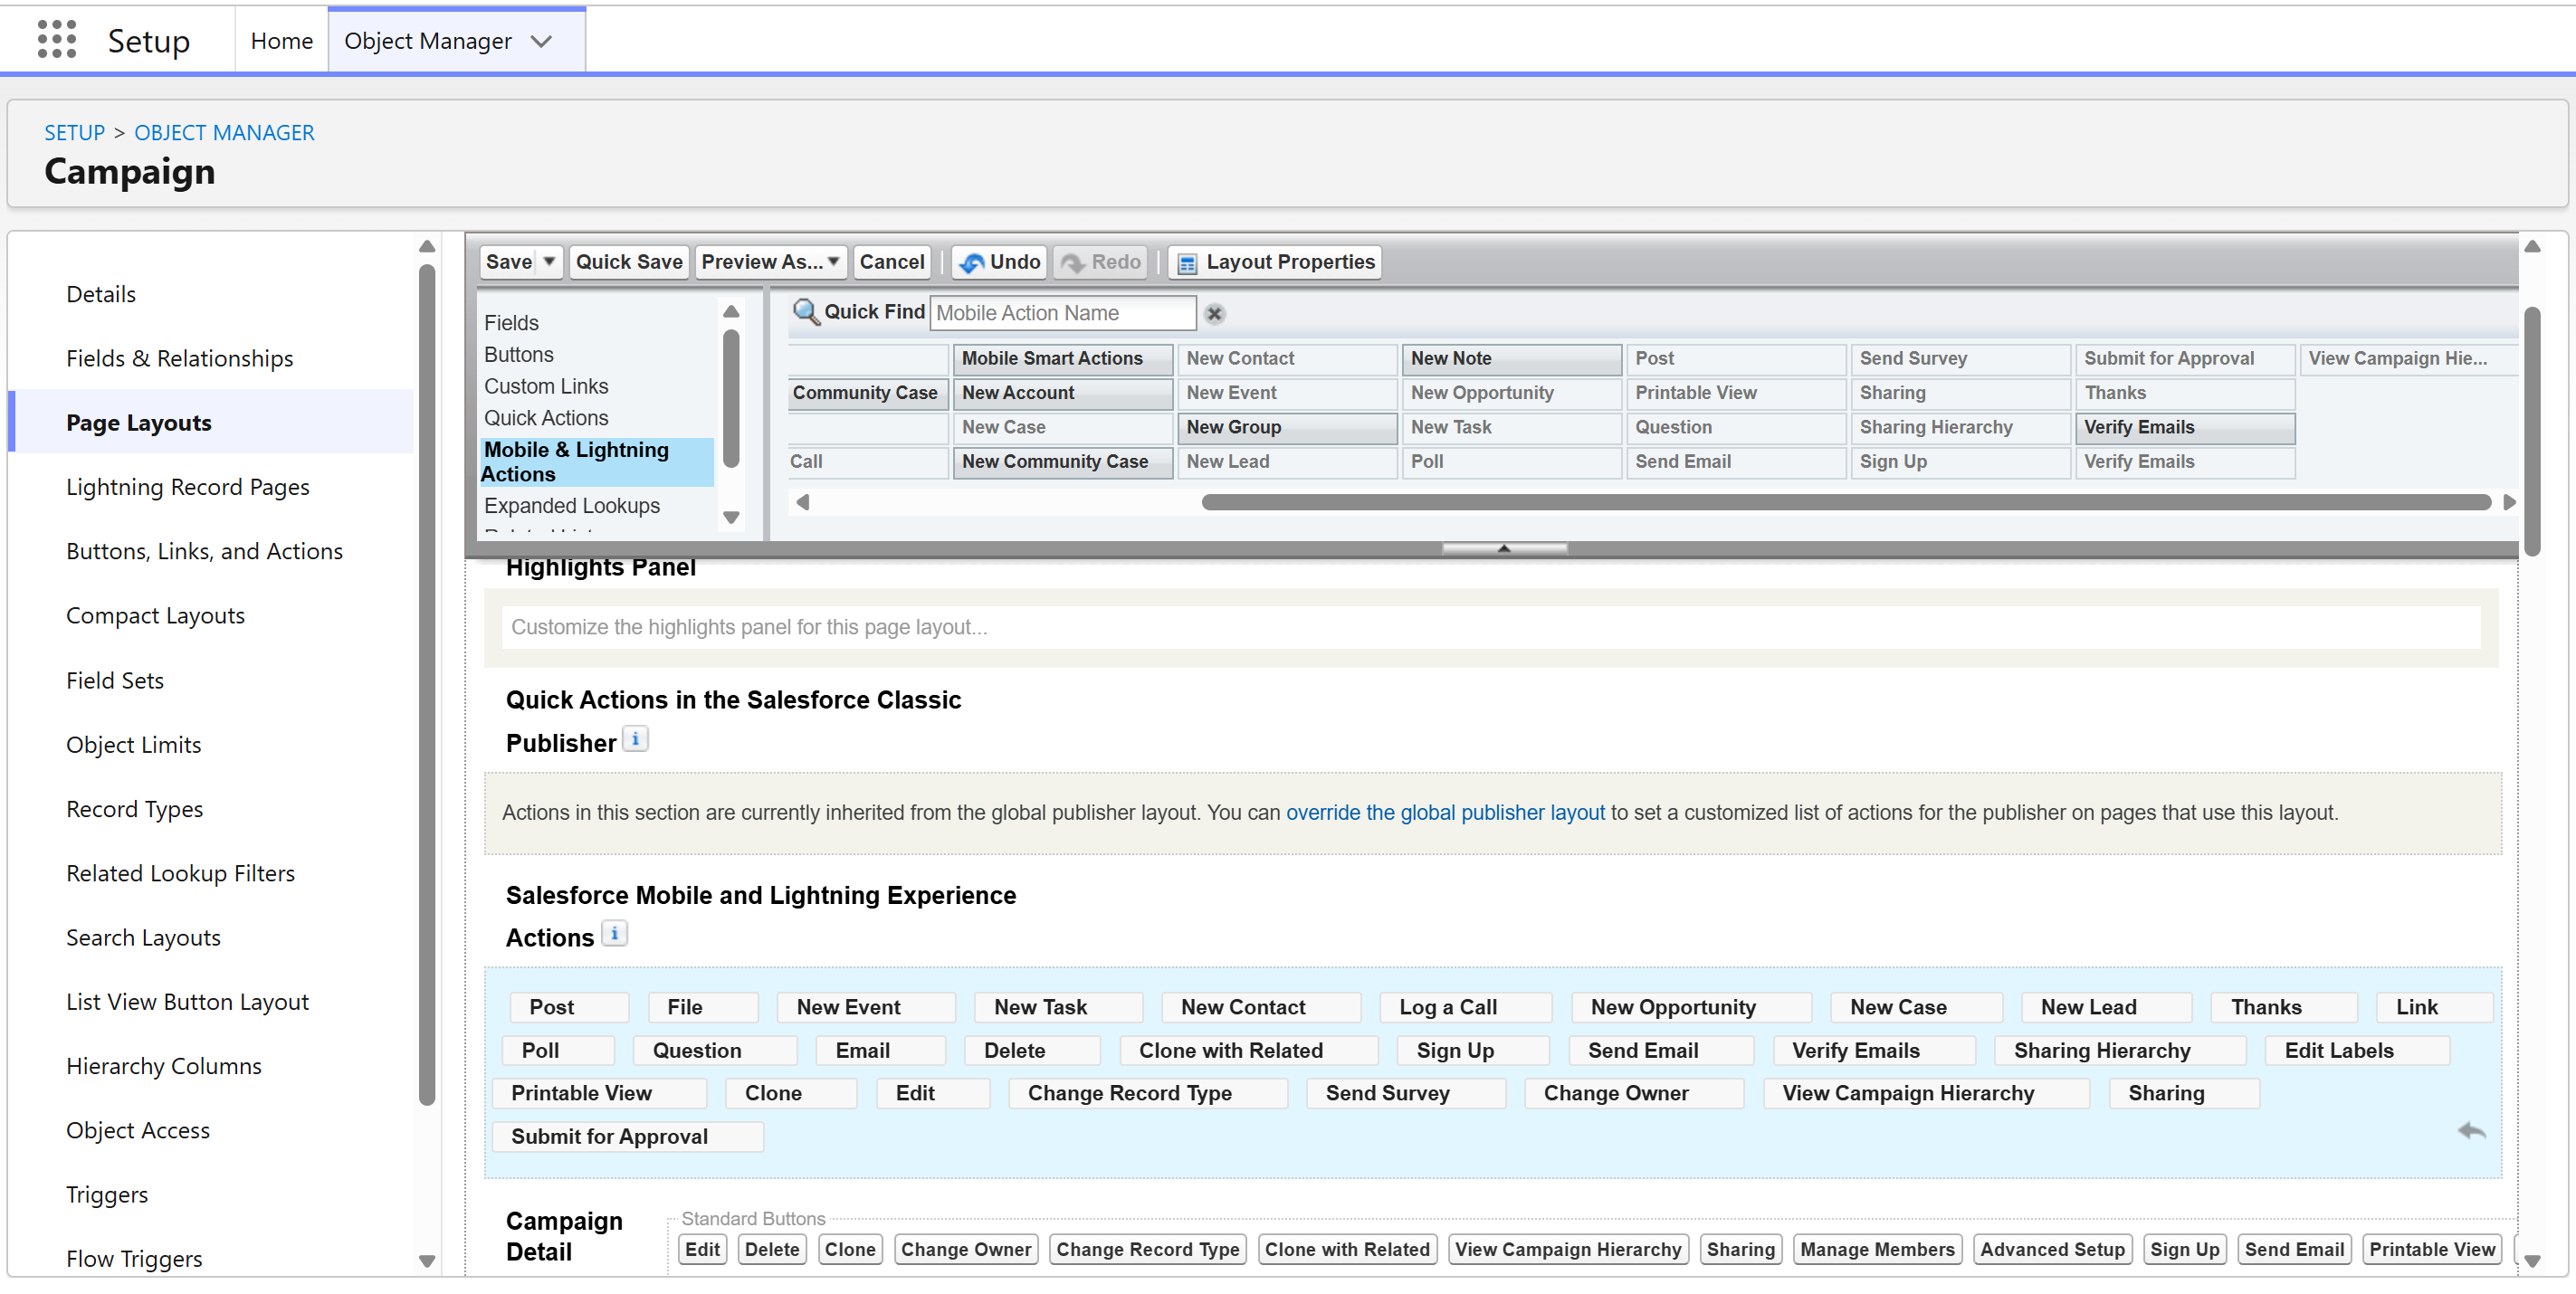Open the Save dropdown arrow

[x=549, y=262]
